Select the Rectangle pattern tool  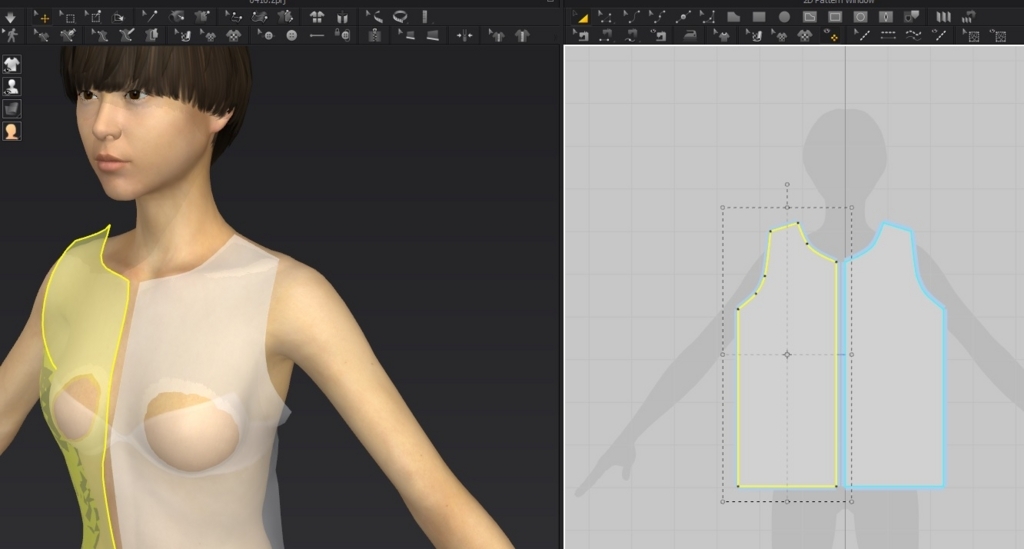(759, 17)
